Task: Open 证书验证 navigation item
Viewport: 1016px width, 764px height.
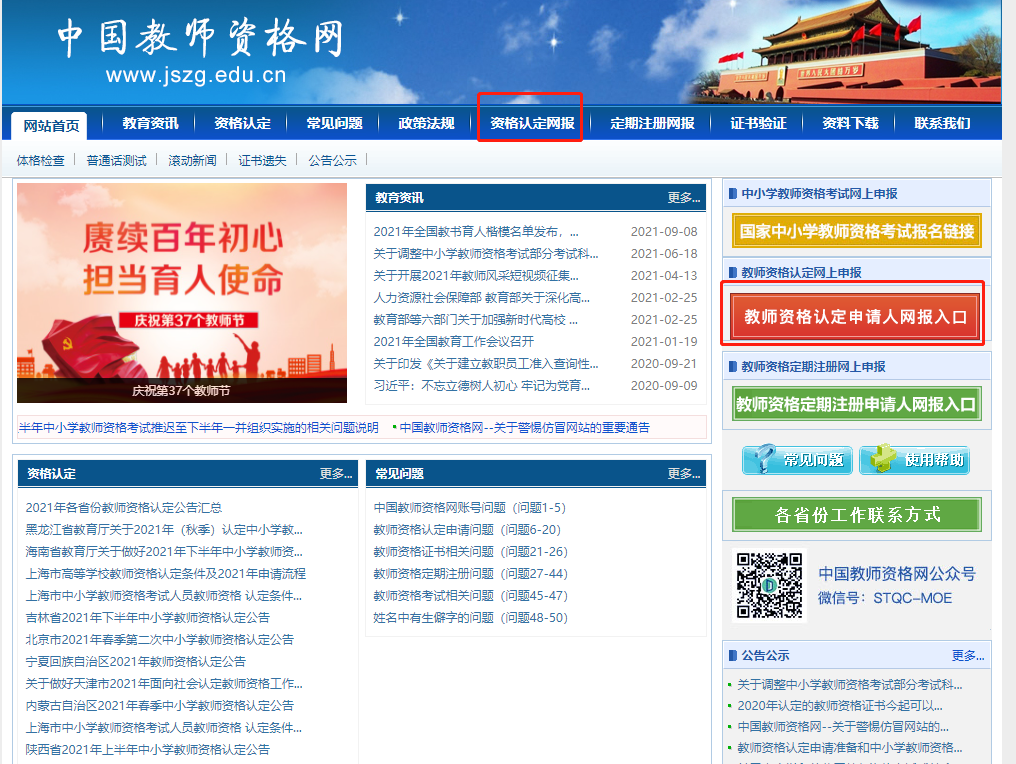Action: [x=758, y=123]
